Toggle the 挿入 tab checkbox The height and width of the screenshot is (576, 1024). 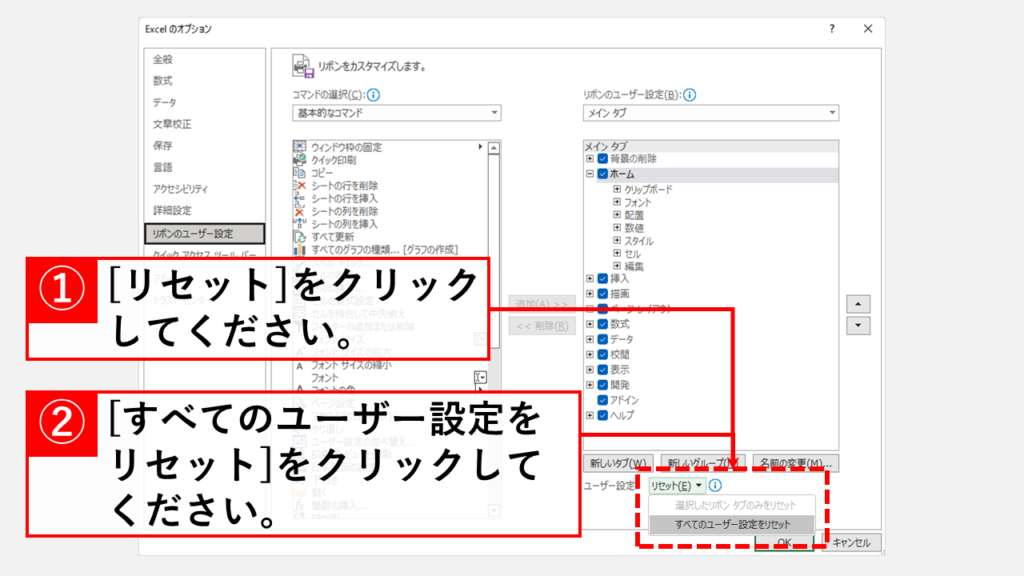coord(603,278)
